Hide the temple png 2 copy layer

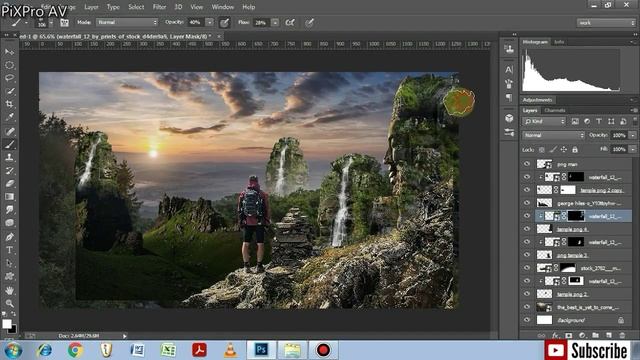(527, 190)
